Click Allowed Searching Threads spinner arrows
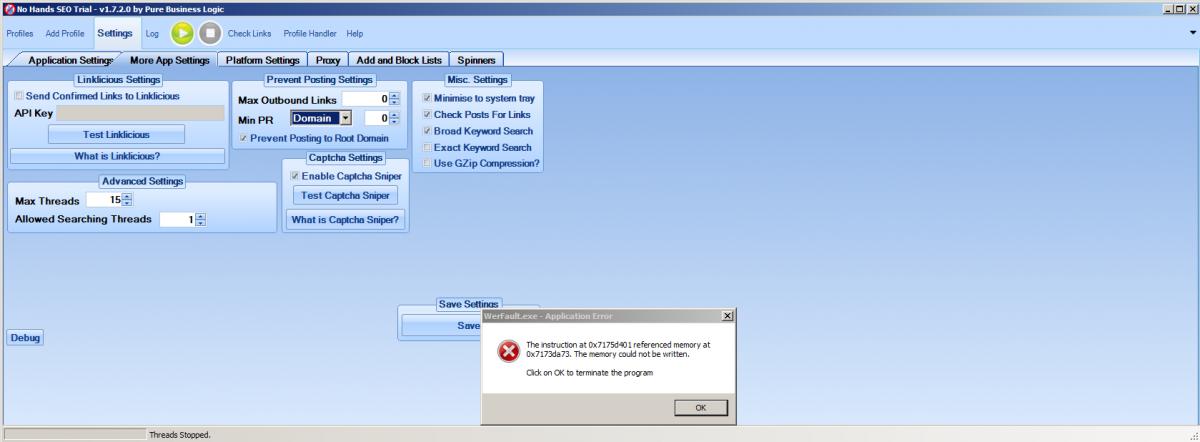 click(200, 219)
